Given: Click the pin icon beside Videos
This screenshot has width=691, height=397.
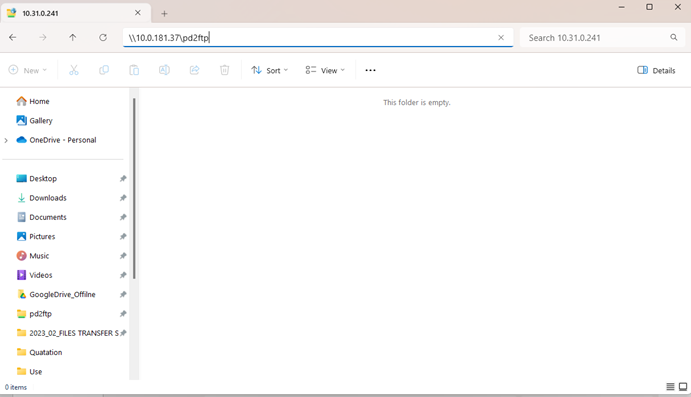Looking at the screenshot, I should pos(123,275).
